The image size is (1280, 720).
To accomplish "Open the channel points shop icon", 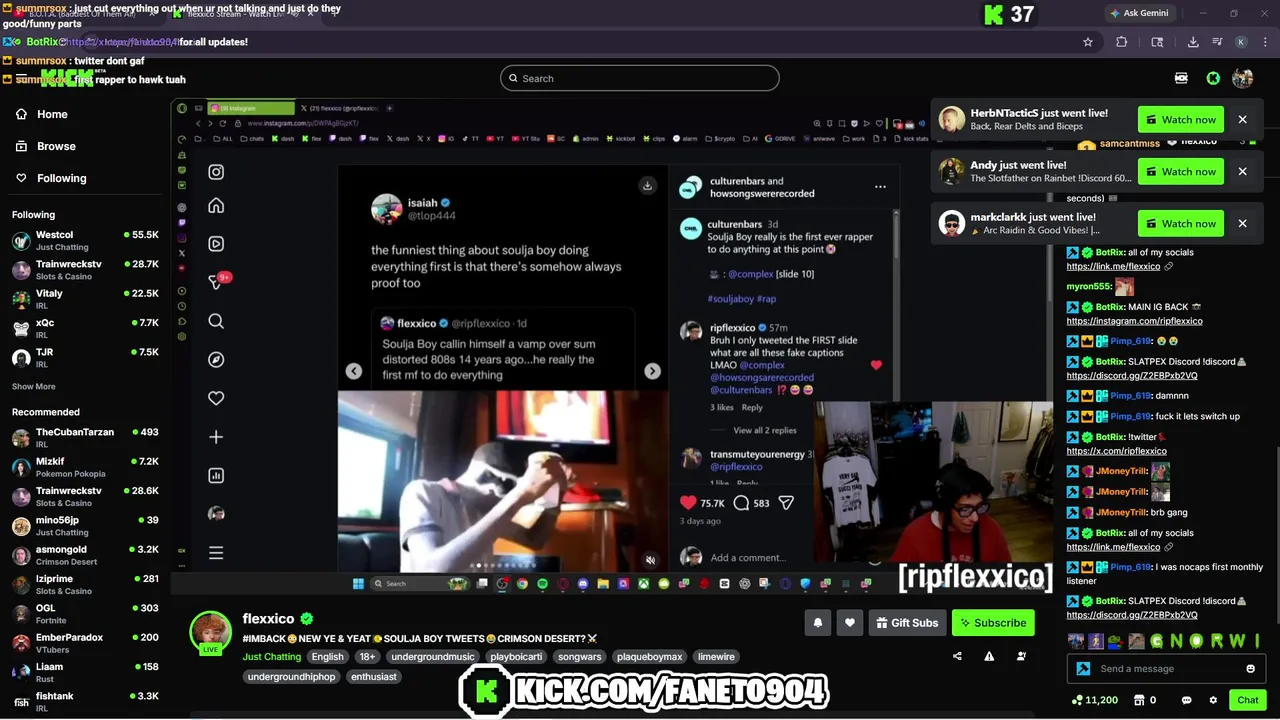I will [x=1137, y=700].
